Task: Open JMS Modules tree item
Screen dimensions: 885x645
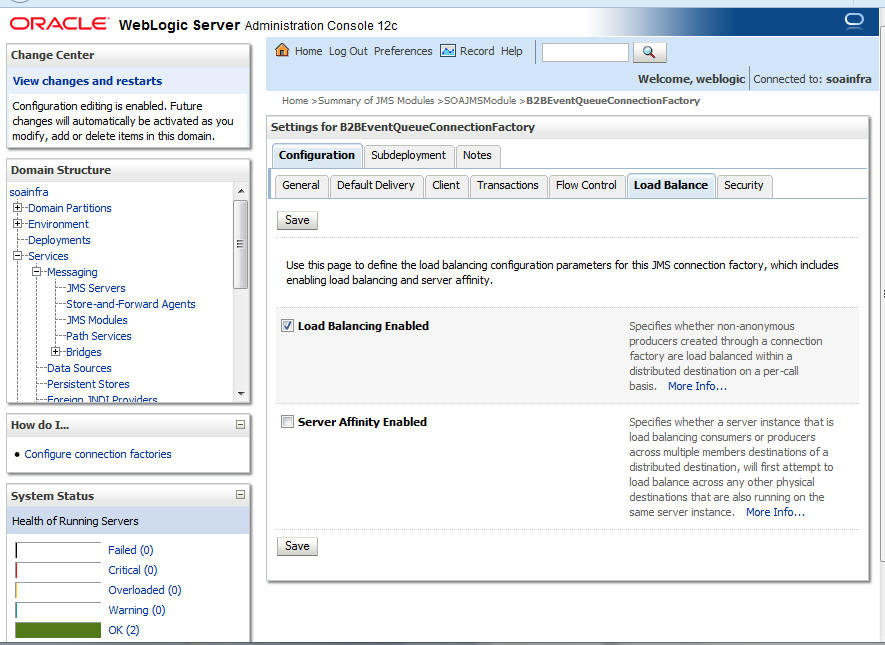Action: [x=97, y=320]
